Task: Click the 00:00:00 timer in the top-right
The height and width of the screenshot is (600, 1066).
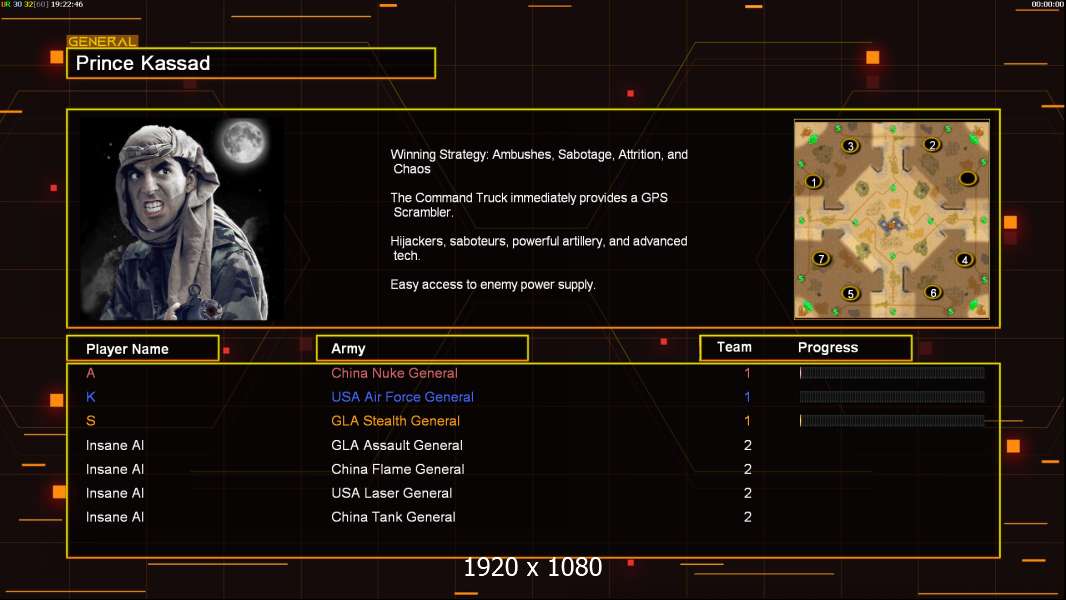Action: click(1047, 4)
